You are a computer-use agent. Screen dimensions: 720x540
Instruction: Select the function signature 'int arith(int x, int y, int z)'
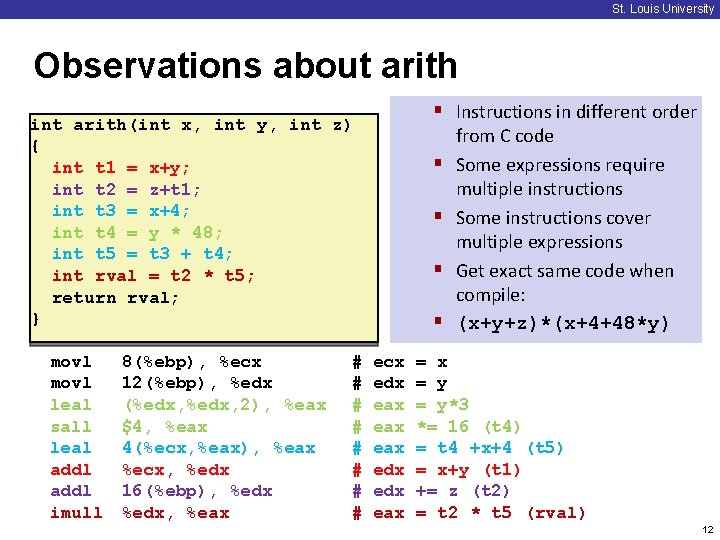(191, 125)
